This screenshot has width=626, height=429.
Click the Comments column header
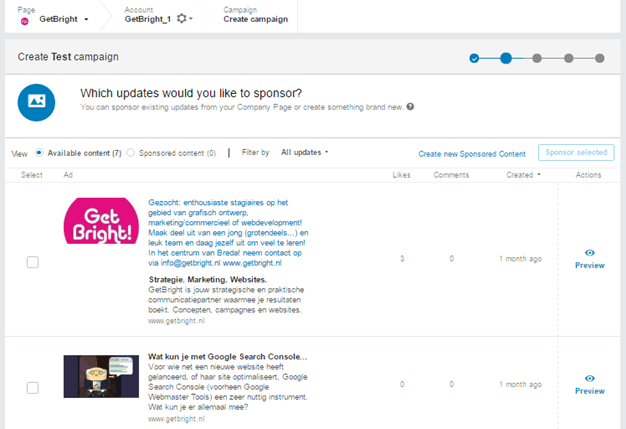451,175
